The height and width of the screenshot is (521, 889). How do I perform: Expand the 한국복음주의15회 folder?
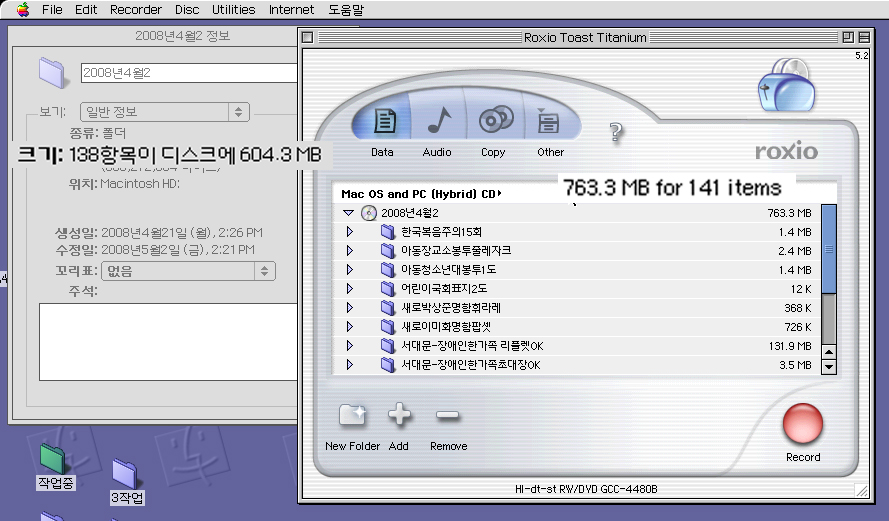tap(350, 232)
